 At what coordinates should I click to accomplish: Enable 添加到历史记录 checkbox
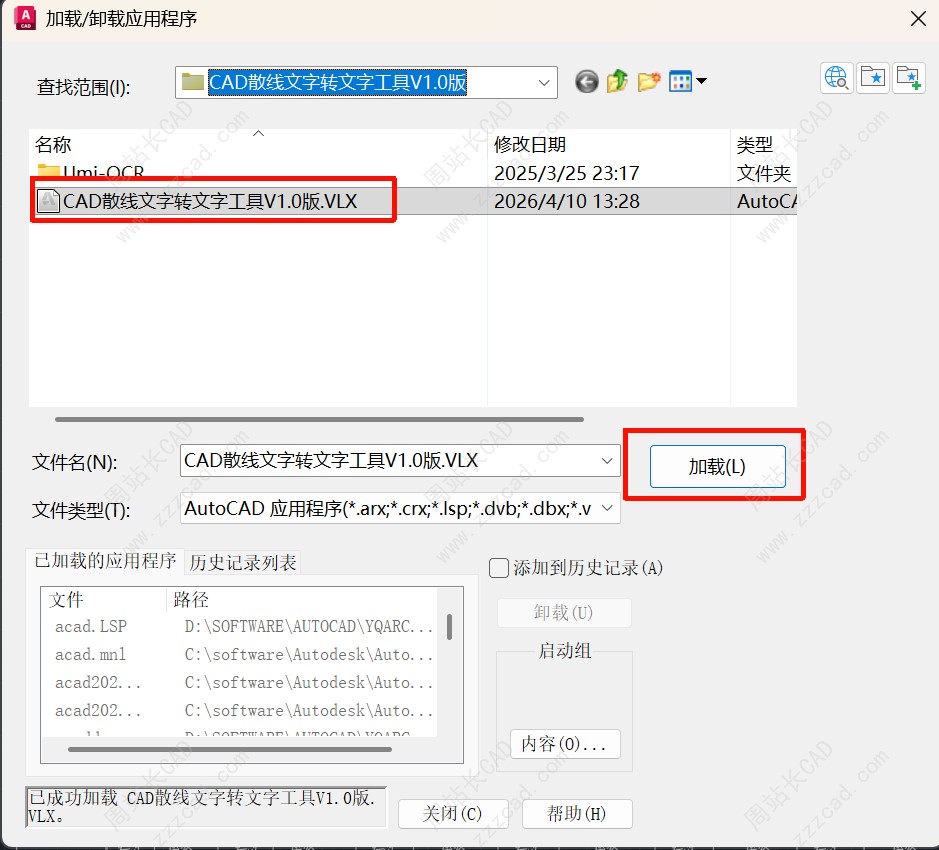(499, 568)
